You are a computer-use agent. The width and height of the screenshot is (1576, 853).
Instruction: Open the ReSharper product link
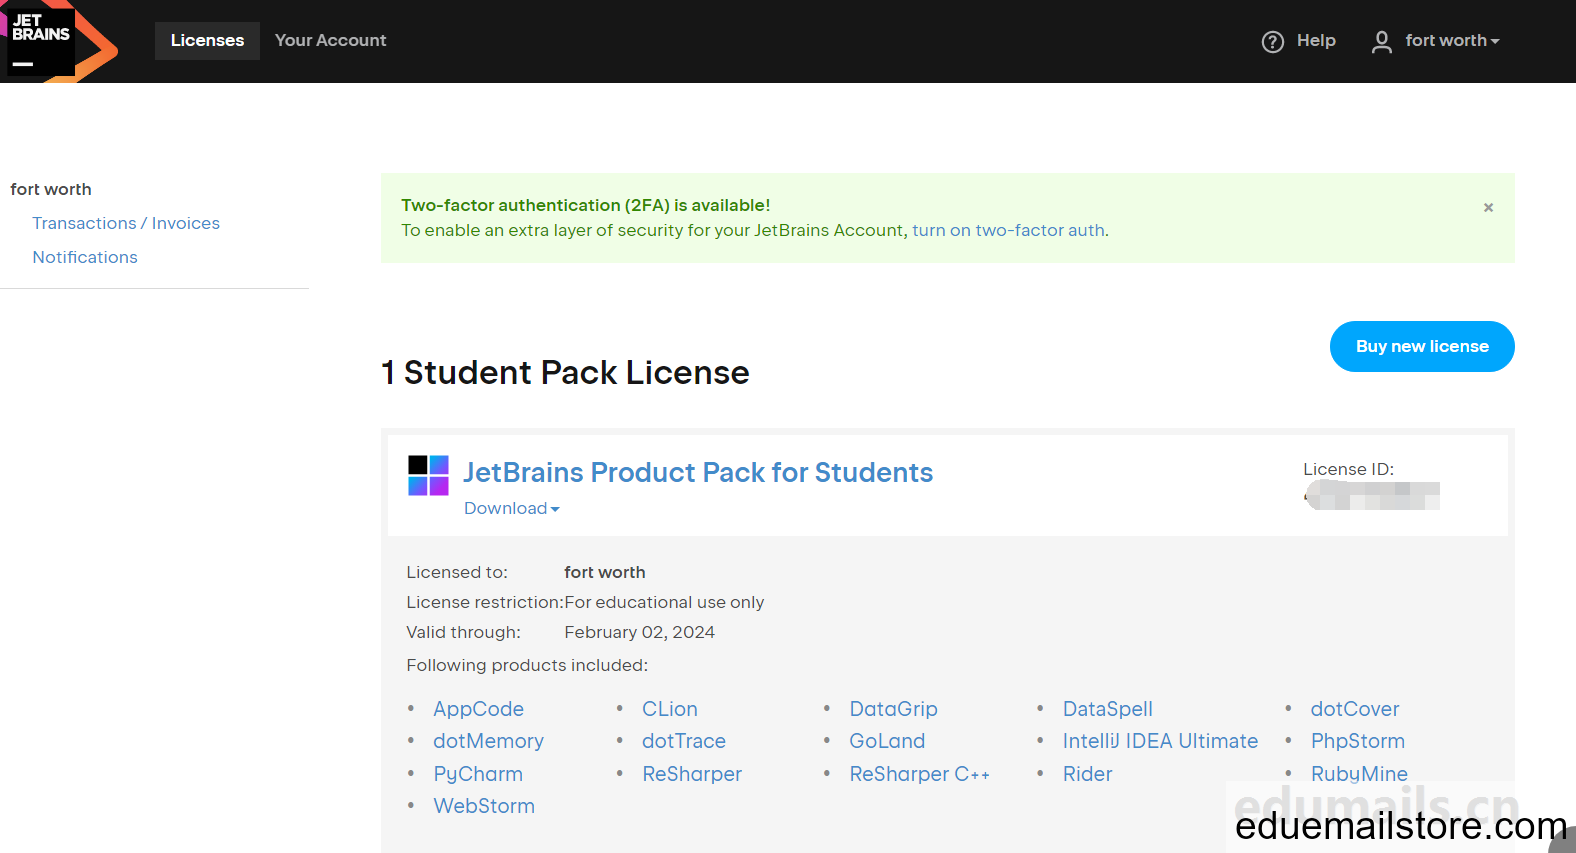[692, 774]
